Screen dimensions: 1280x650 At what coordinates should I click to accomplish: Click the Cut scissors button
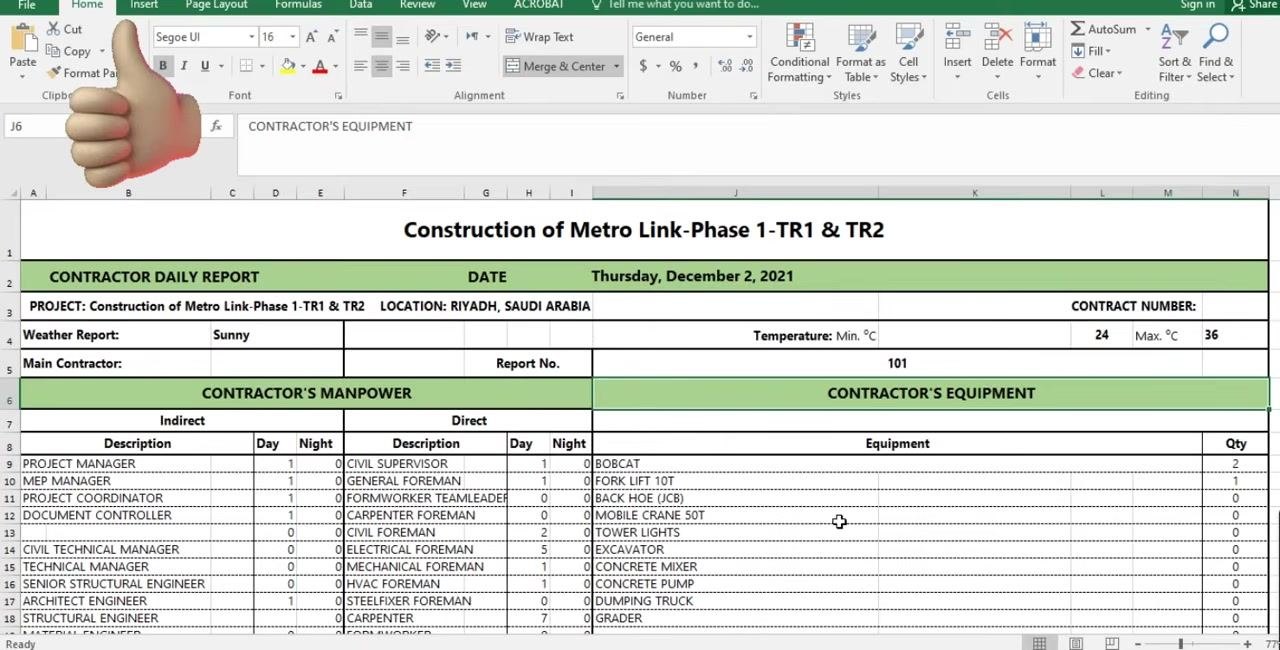[x=65, y=29]
